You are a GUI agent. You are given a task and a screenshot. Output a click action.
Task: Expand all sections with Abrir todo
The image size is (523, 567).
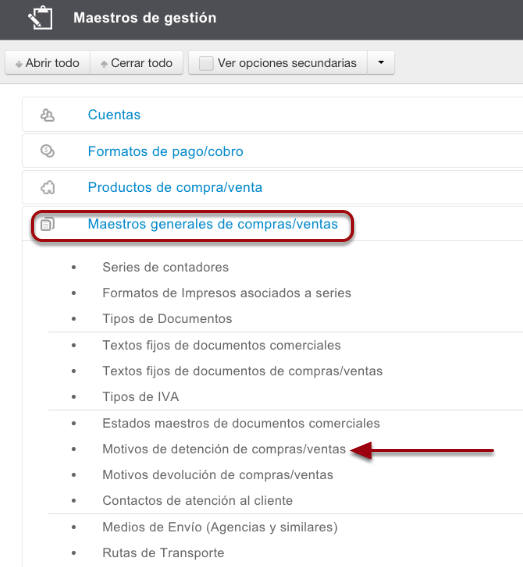[47, 63]
